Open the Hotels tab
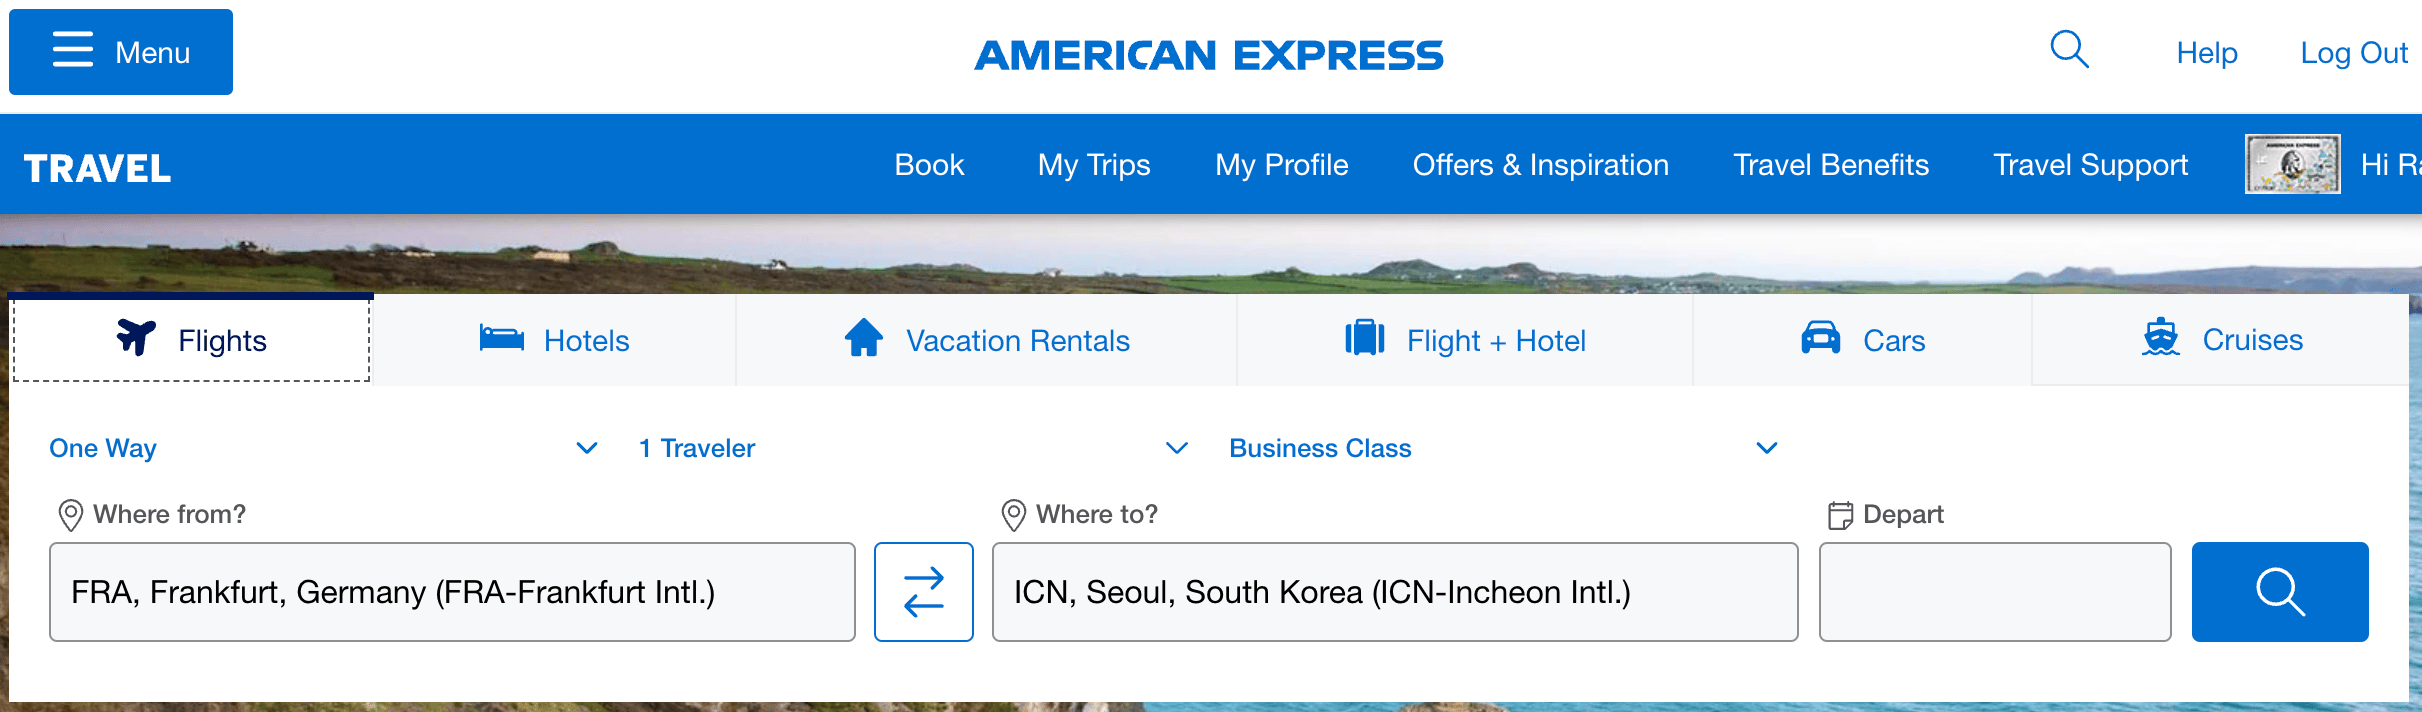 click(555, 341)
